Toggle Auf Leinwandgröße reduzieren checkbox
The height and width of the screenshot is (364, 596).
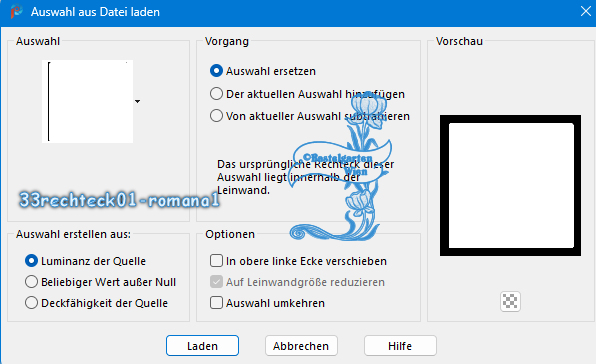[x=216, y=282]
